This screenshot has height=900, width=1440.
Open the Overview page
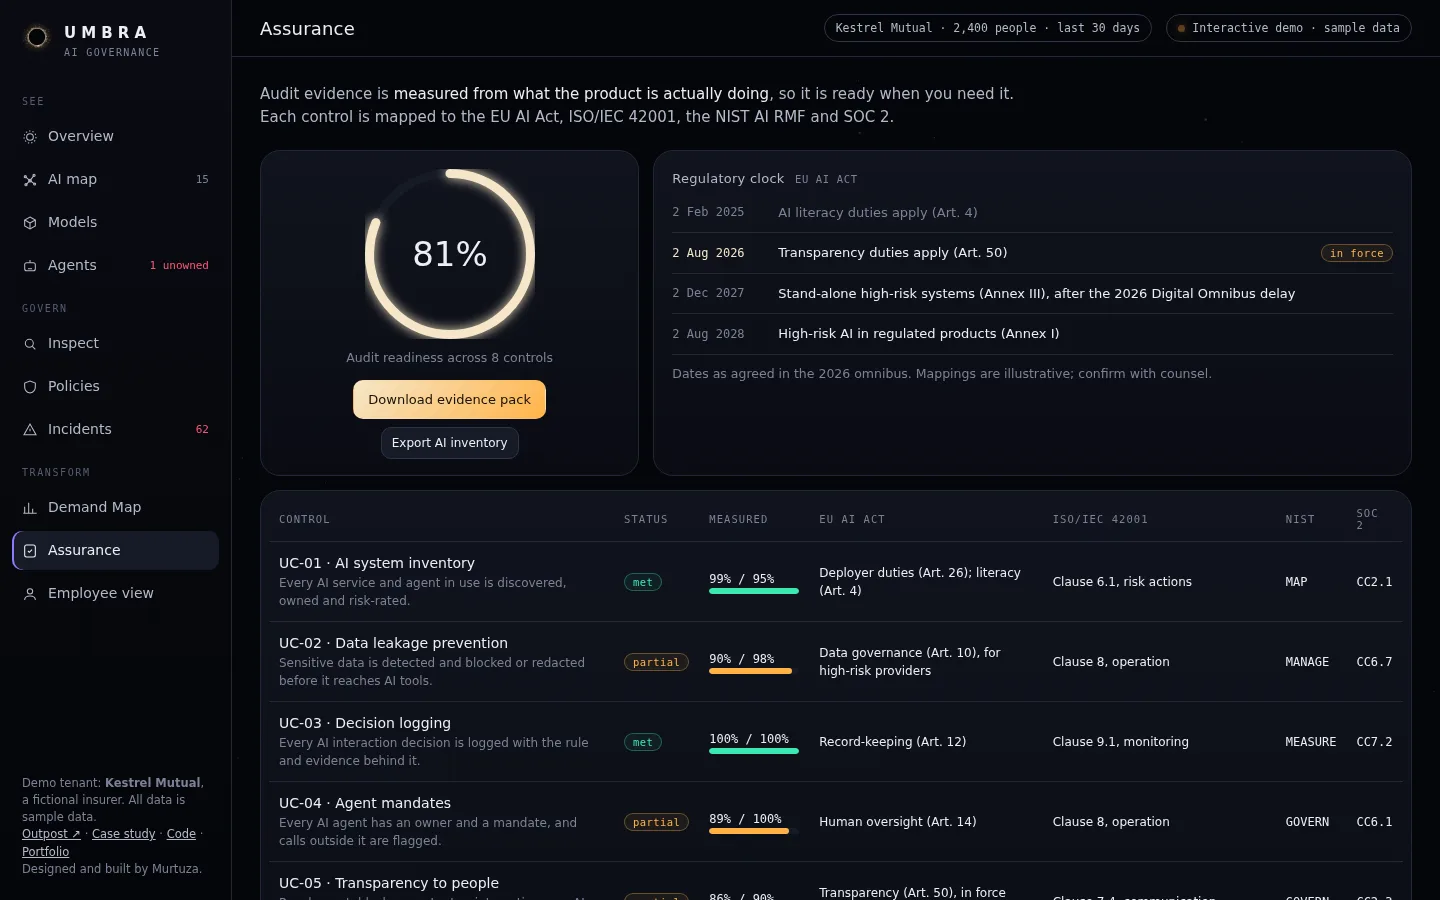point(116,136)
